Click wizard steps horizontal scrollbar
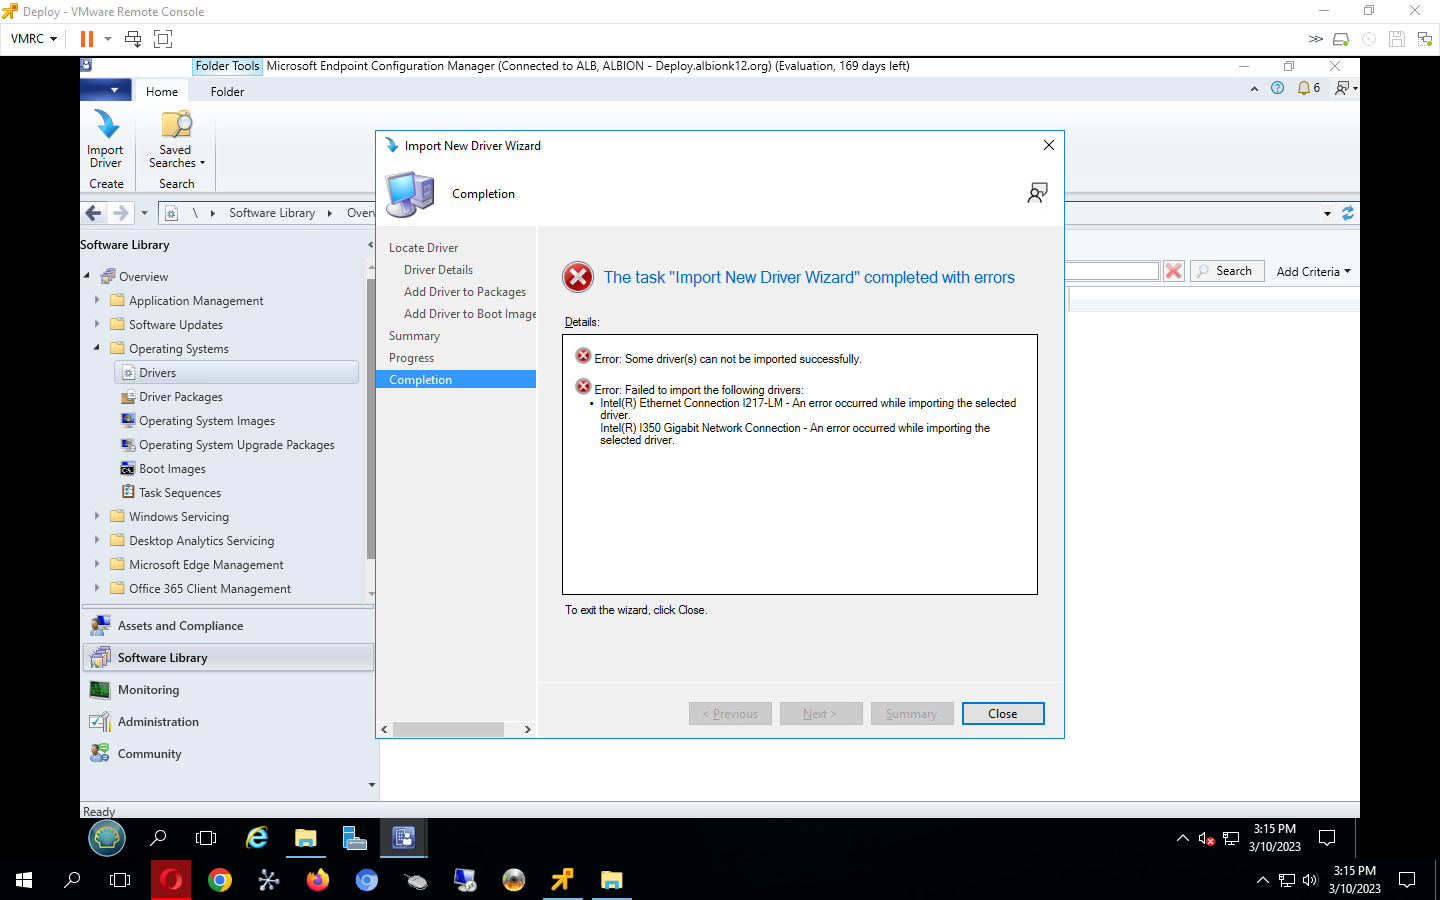The height and width of the screenshot is (900, 1440). 448,730
